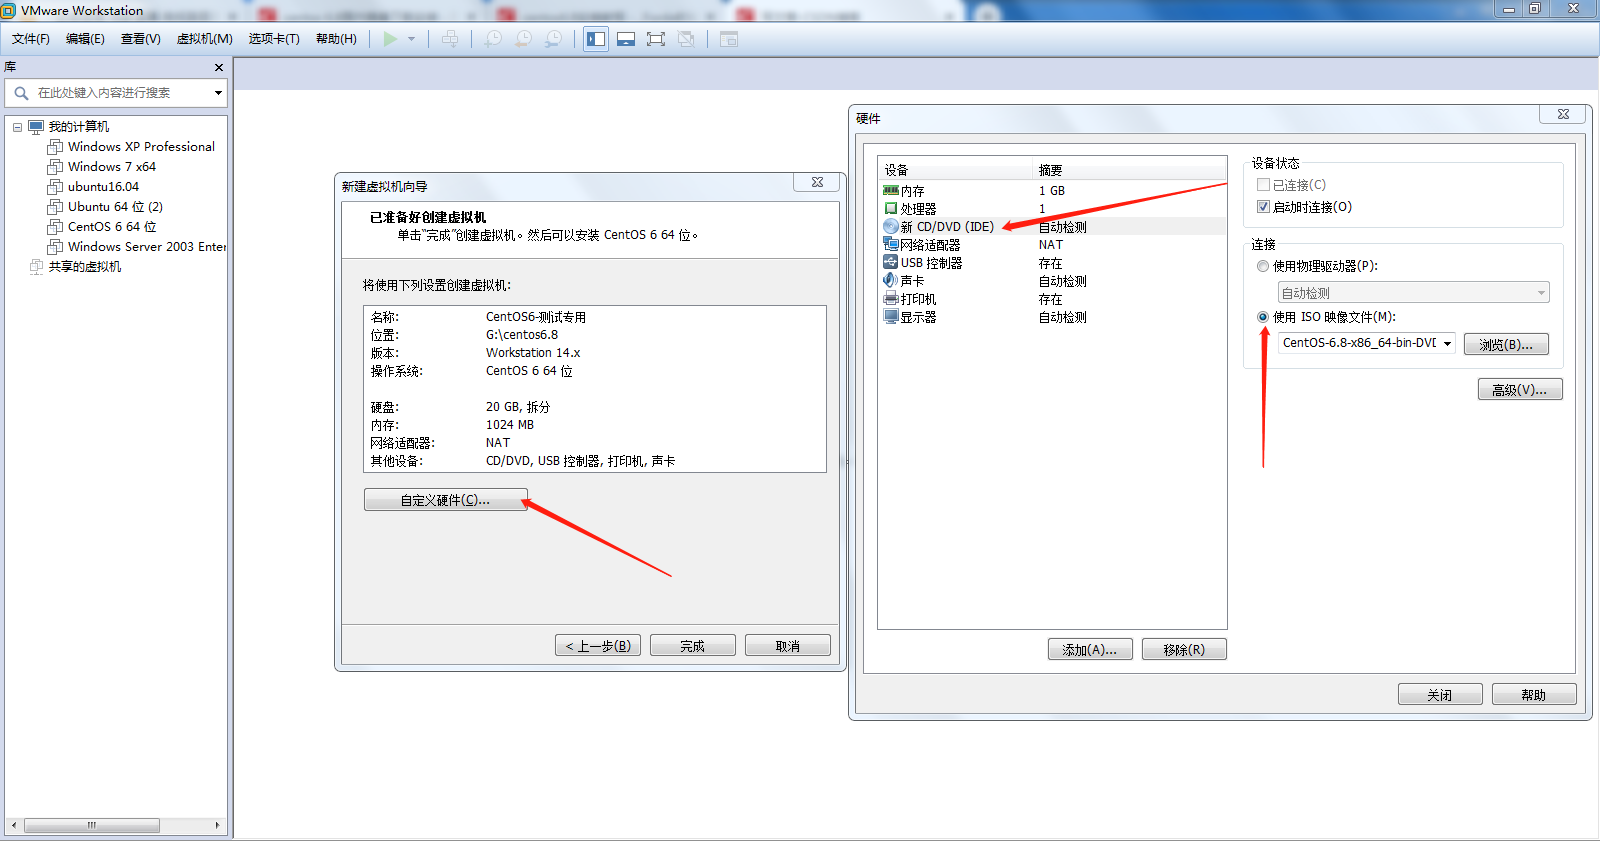Click the hardware dialog 帮助 button

1534,695
